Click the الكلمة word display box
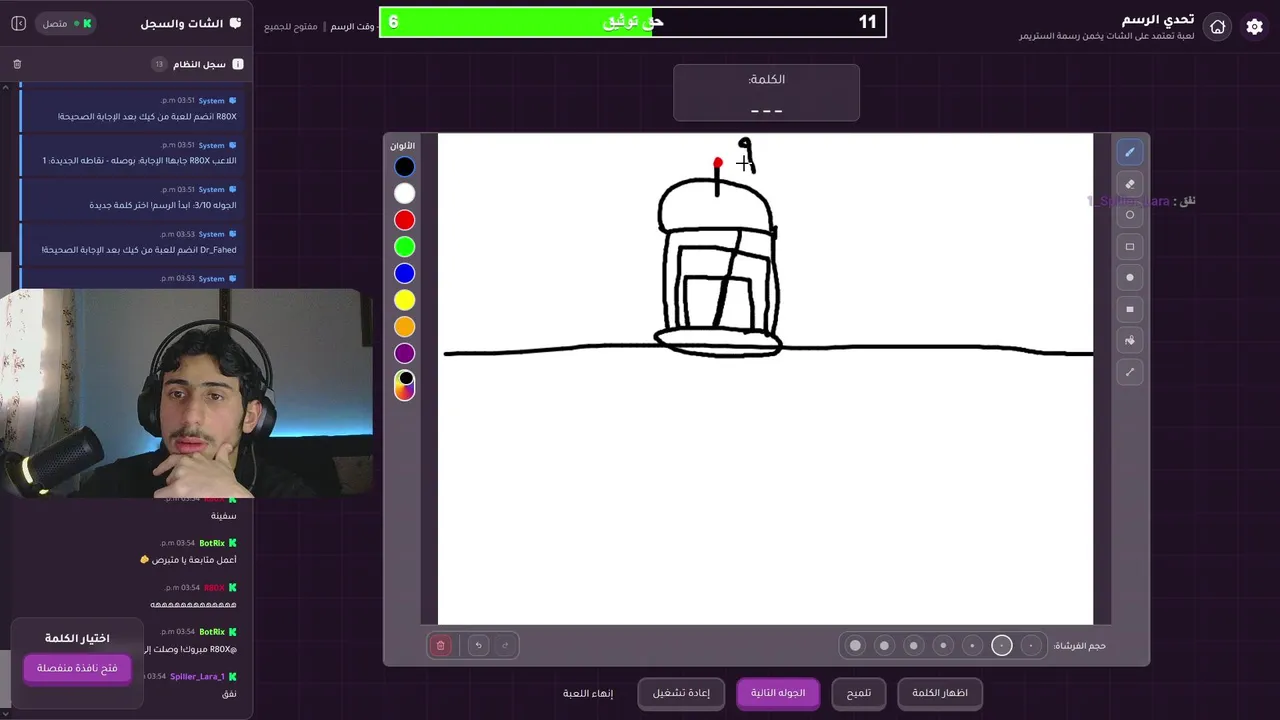1280x720 pixels. click(x=766, y=93)
